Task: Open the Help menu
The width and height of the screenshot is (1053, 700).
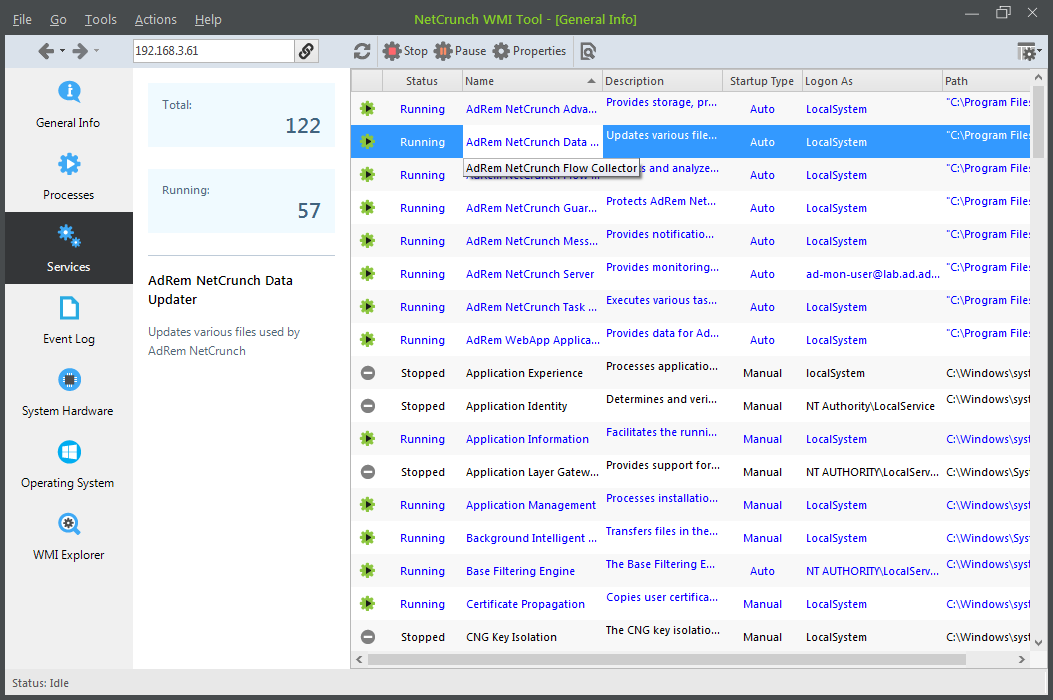Action: tap(208, 19)
